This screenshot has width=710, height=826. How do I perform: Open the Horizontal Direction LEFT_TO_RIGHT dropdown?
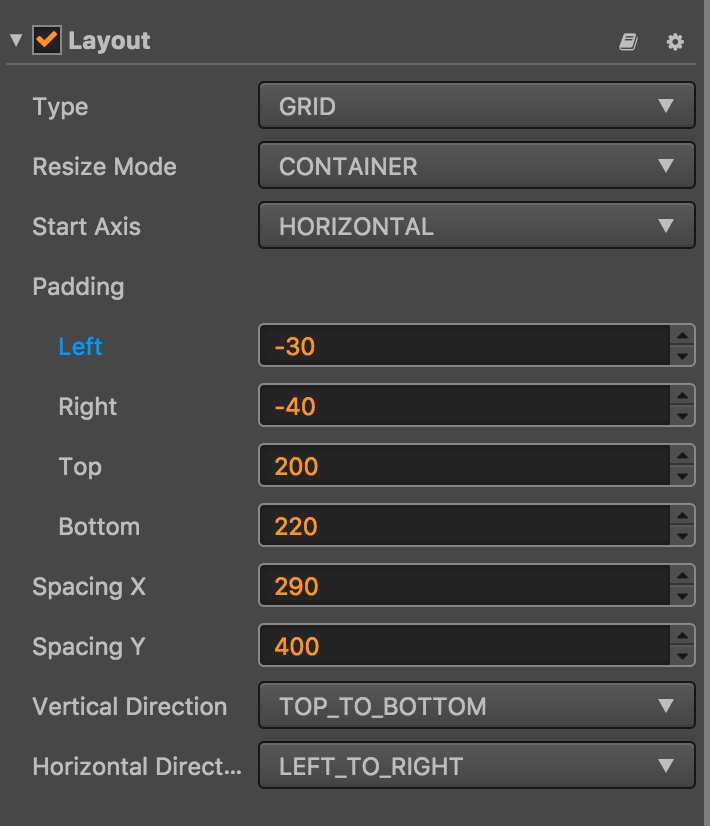tap(476, 766)
